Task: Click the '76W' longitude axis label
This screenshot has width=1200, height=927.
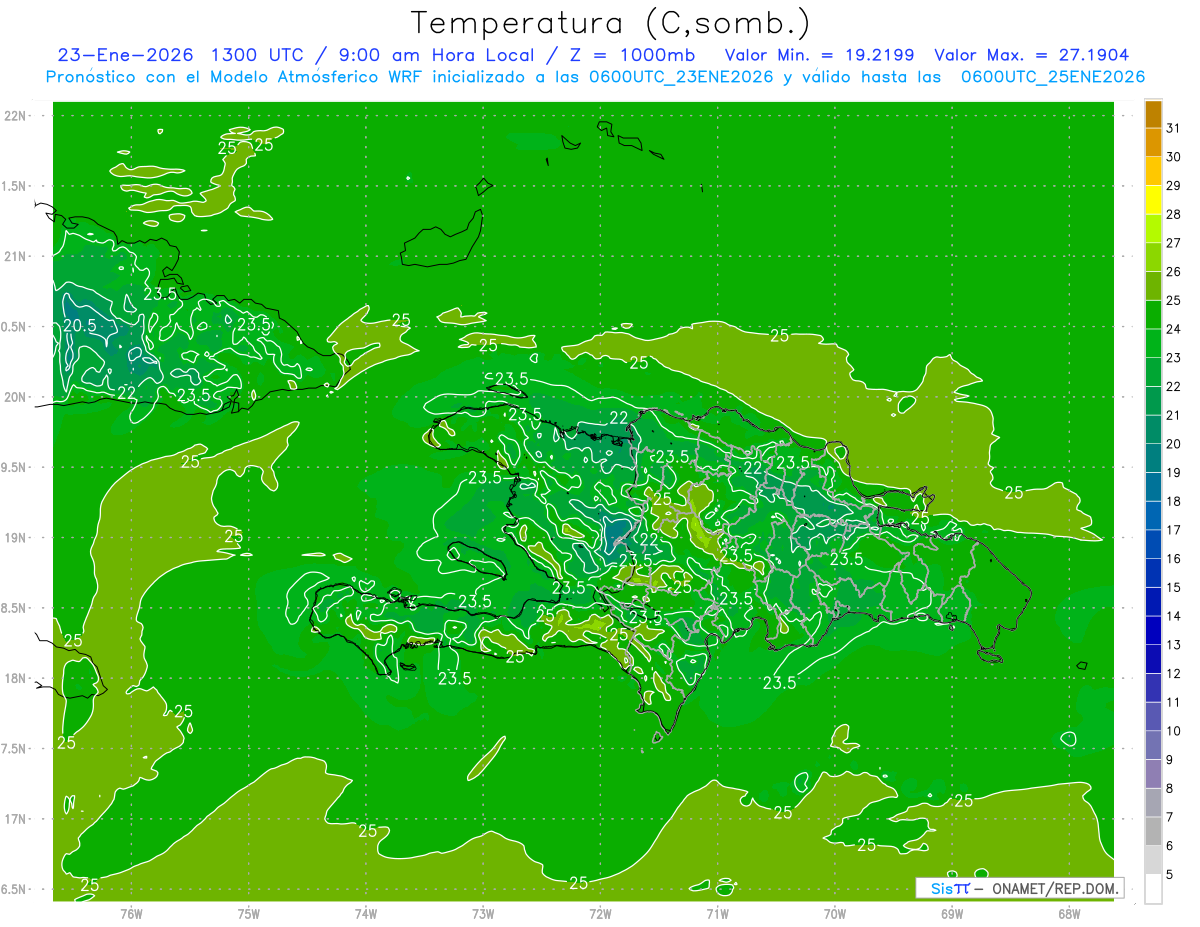Action: 131,913
